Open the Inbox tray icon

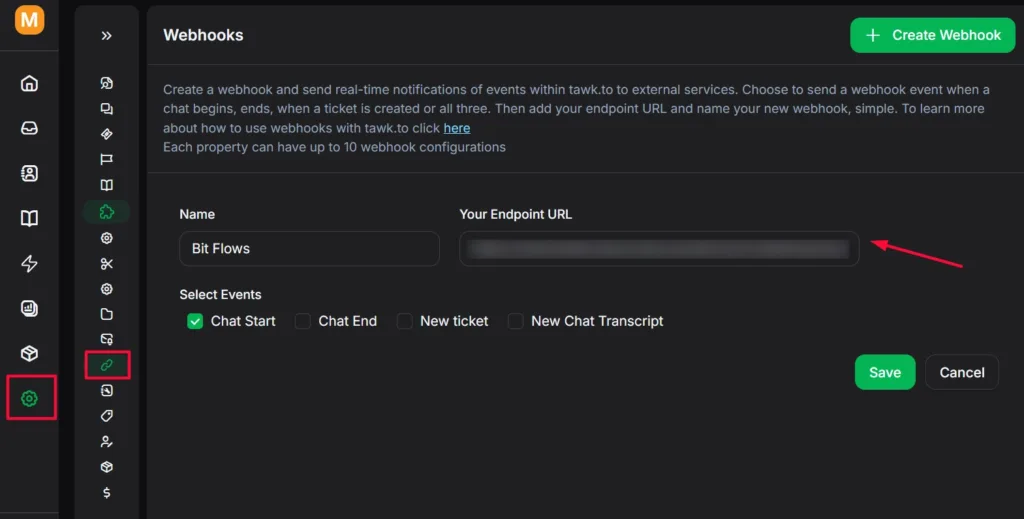pos(29,128)
